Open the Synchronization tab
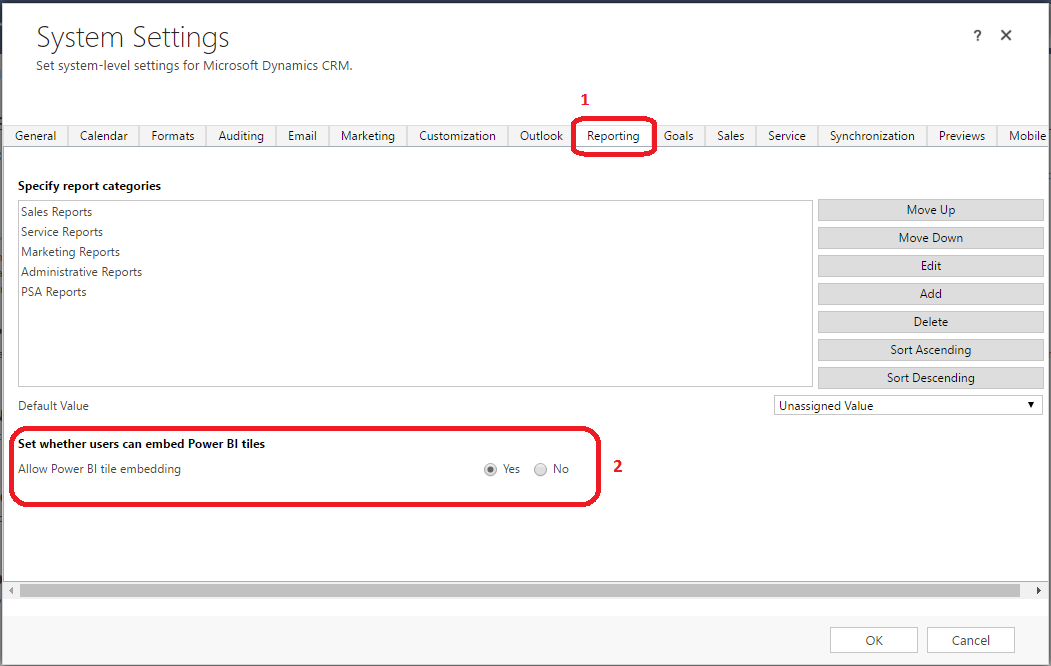Screen dimensions: 1051x666 pyautogui.click(x=871, y=136)
